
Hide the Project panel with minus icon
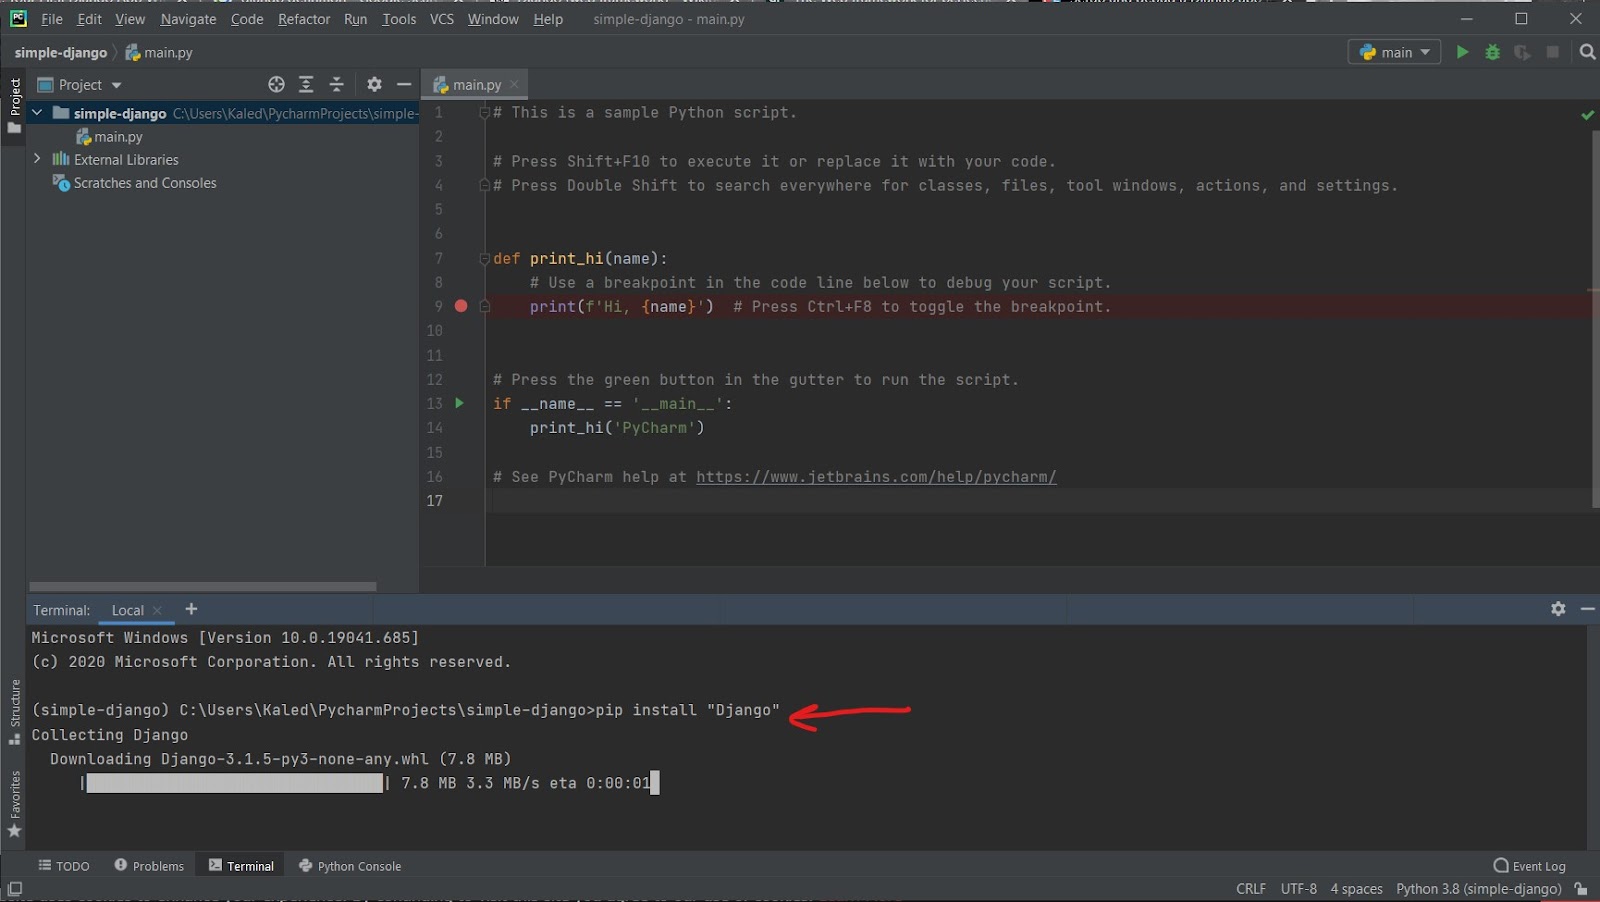[x=404, y=85]
